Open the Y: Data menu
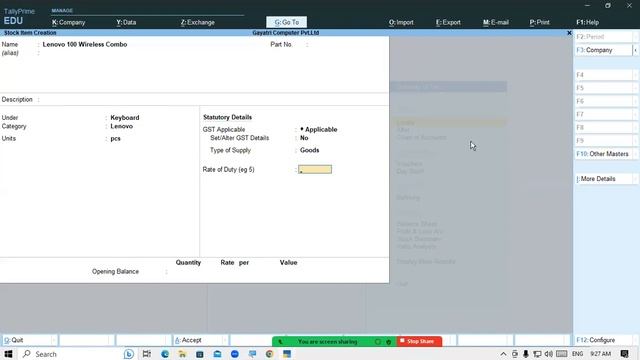 pos(126,22)
